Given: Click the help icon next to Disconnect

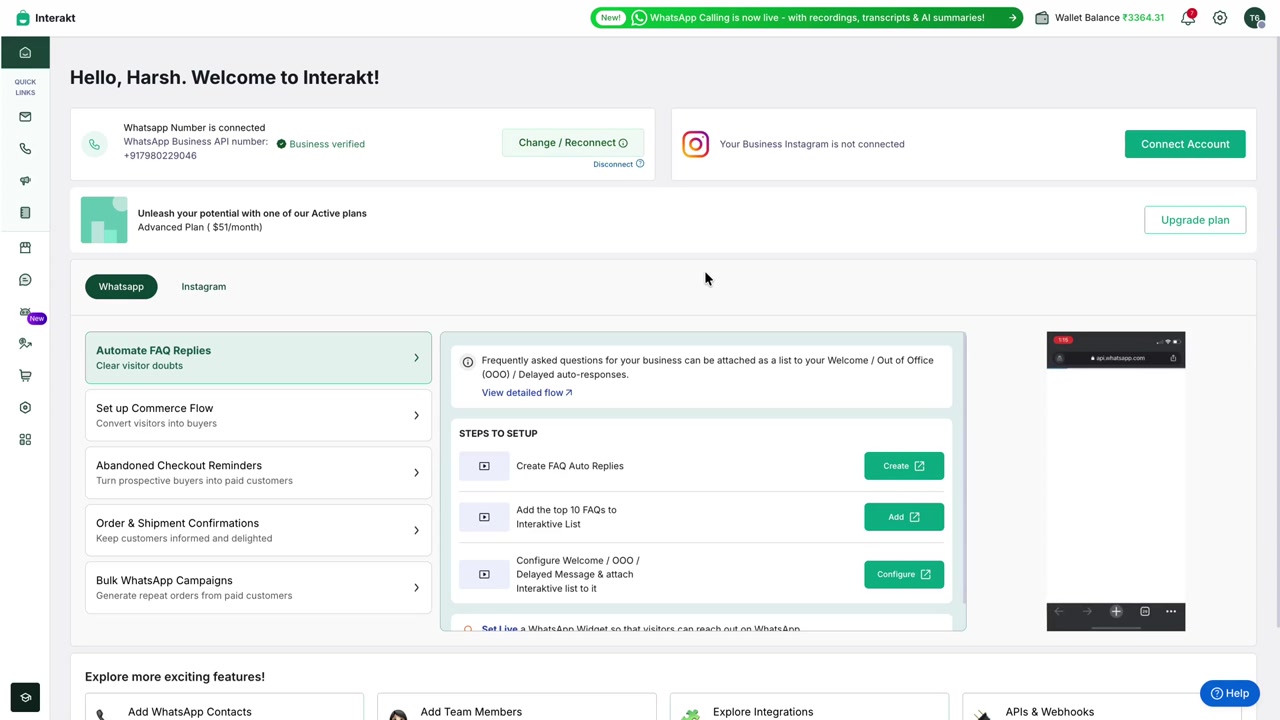Looking at the screenshot, I should point(640,164).
